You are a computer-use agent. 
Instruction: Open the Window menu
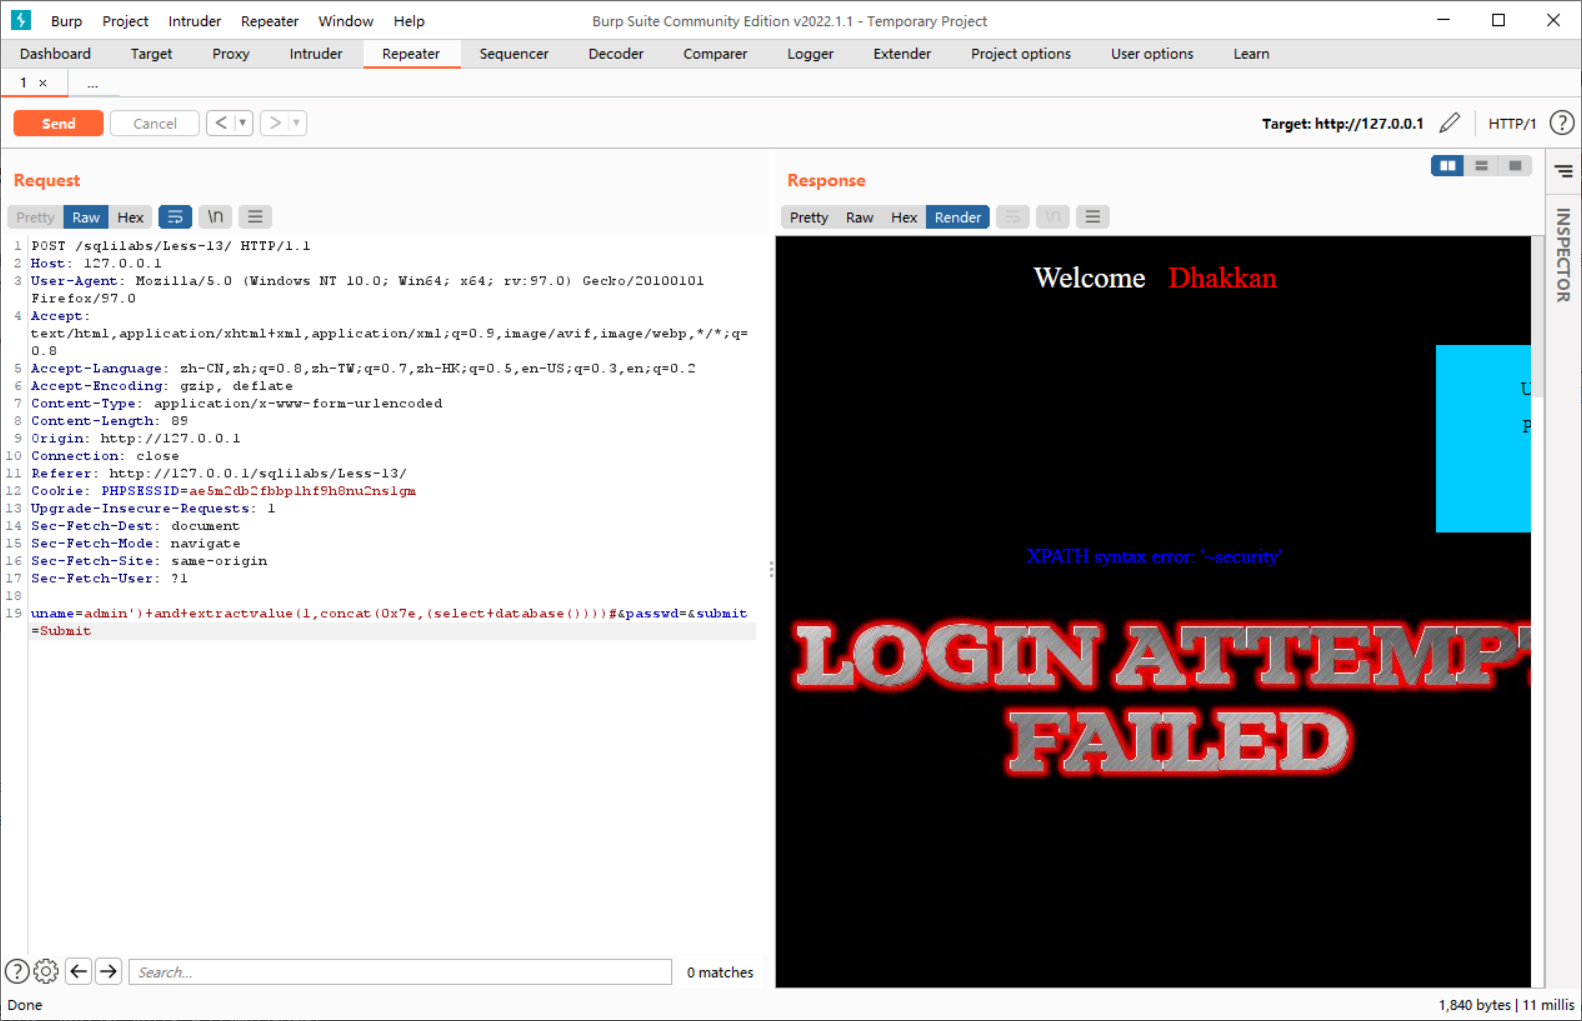(345, 21)
